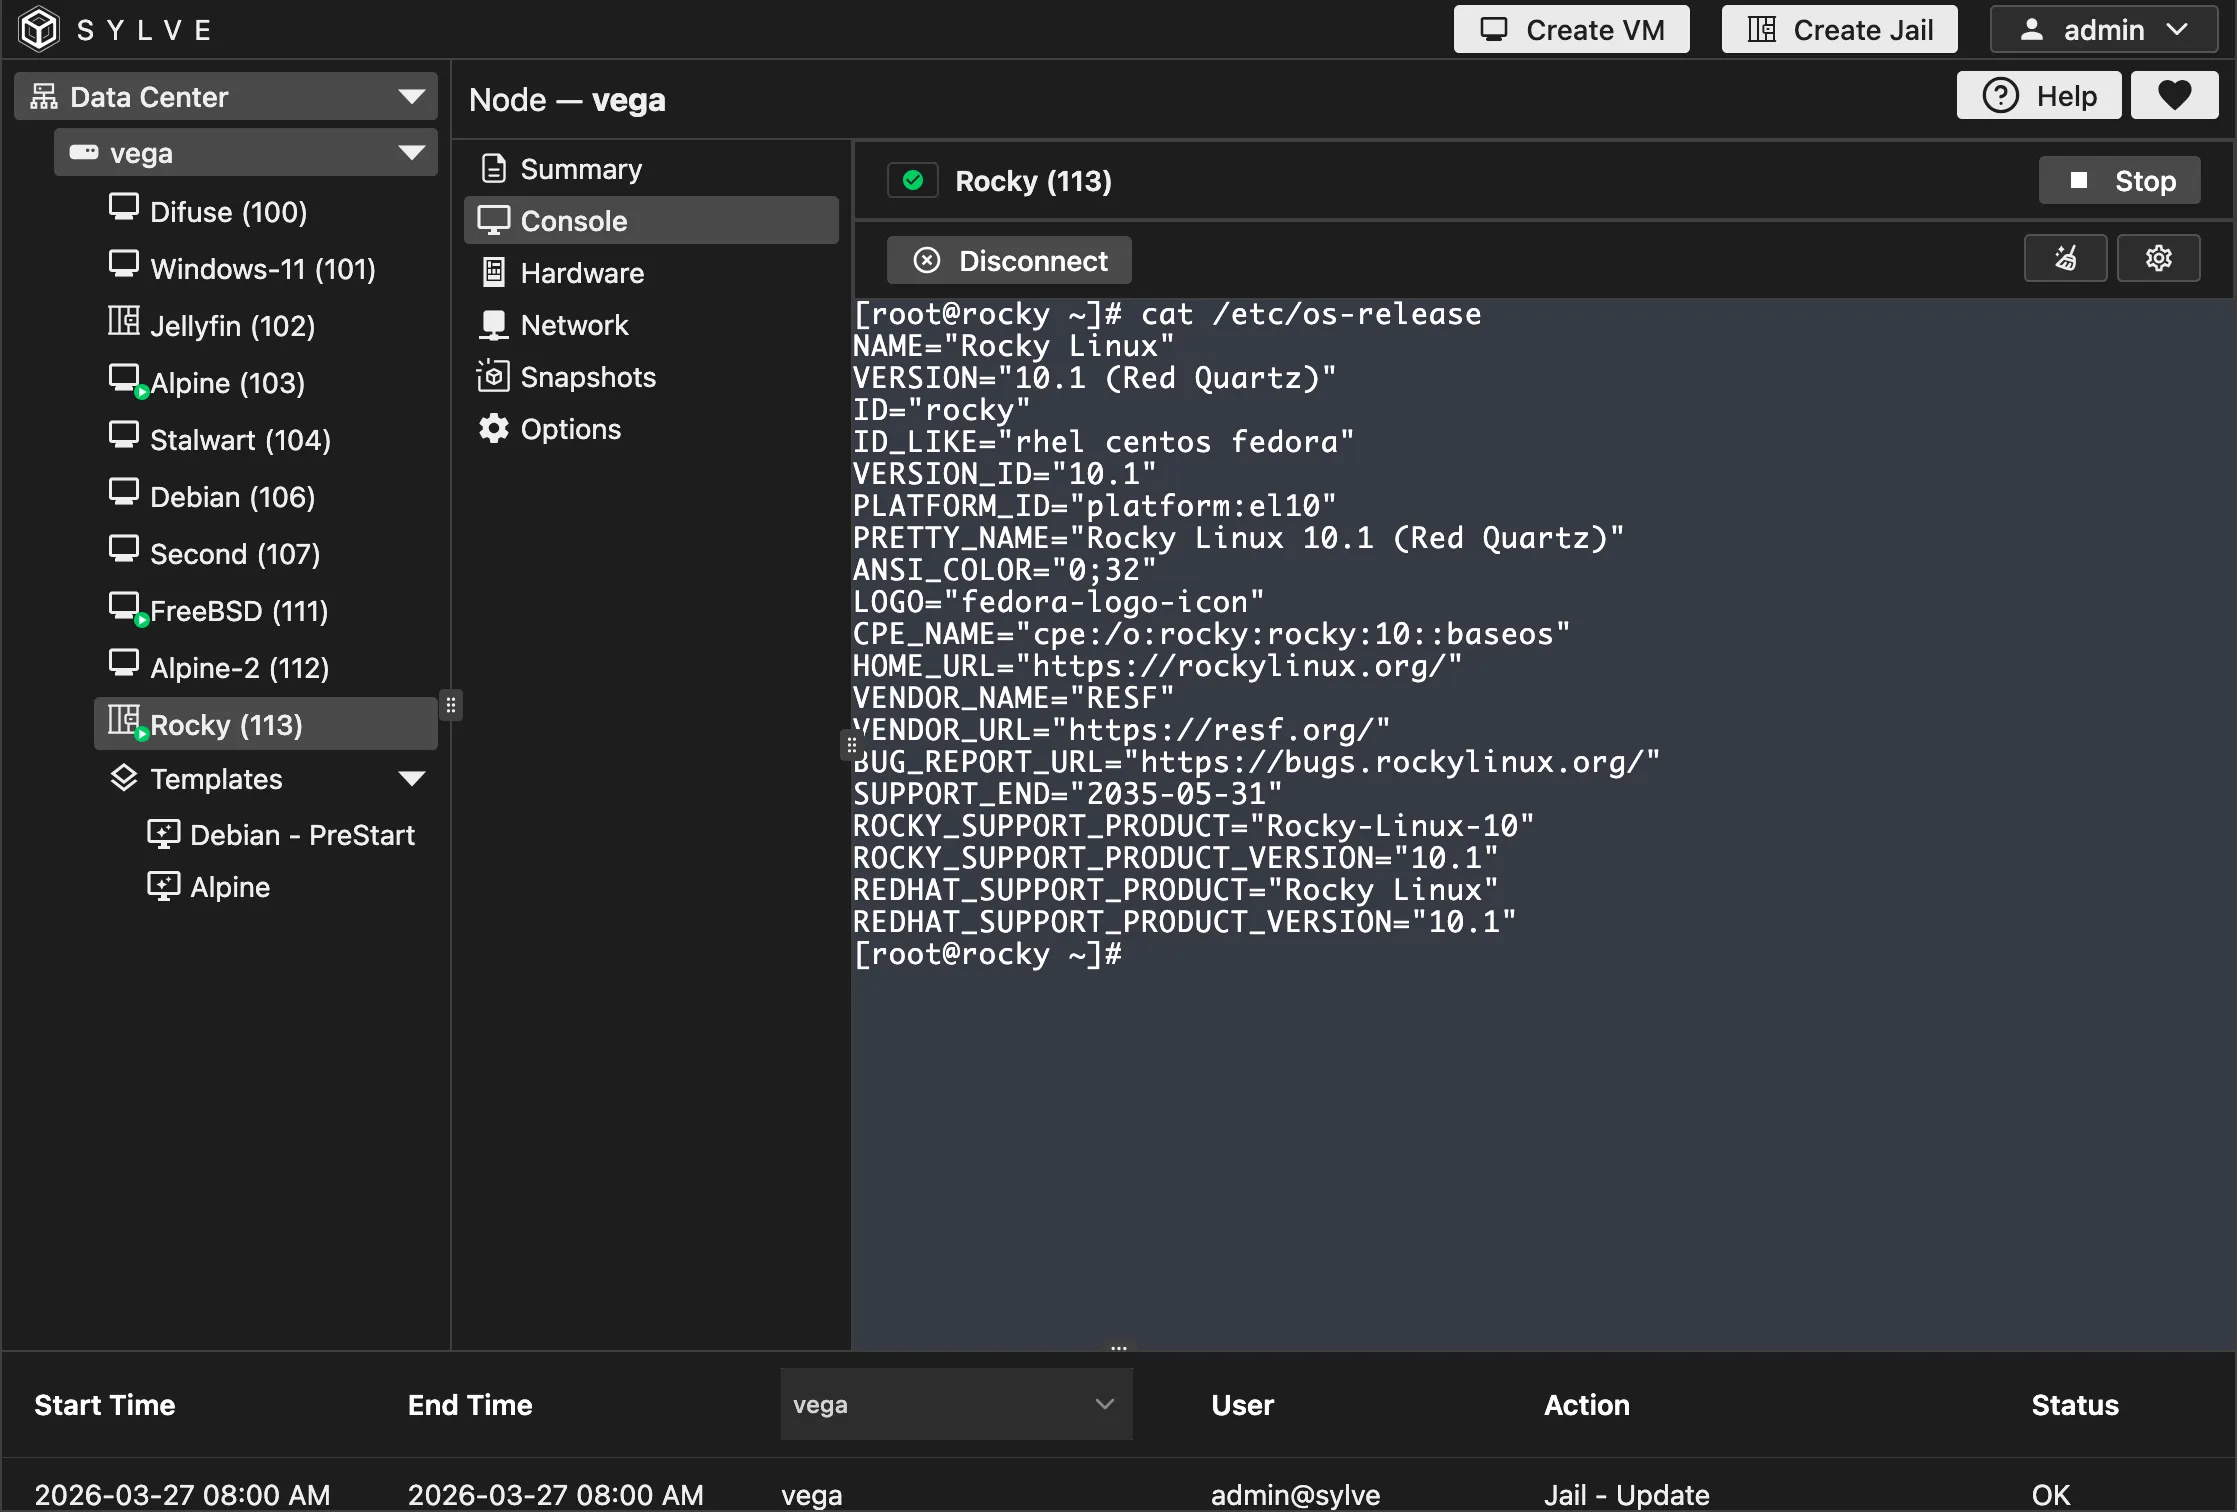Select Stalwart (104) in the tree

[266, 439]
